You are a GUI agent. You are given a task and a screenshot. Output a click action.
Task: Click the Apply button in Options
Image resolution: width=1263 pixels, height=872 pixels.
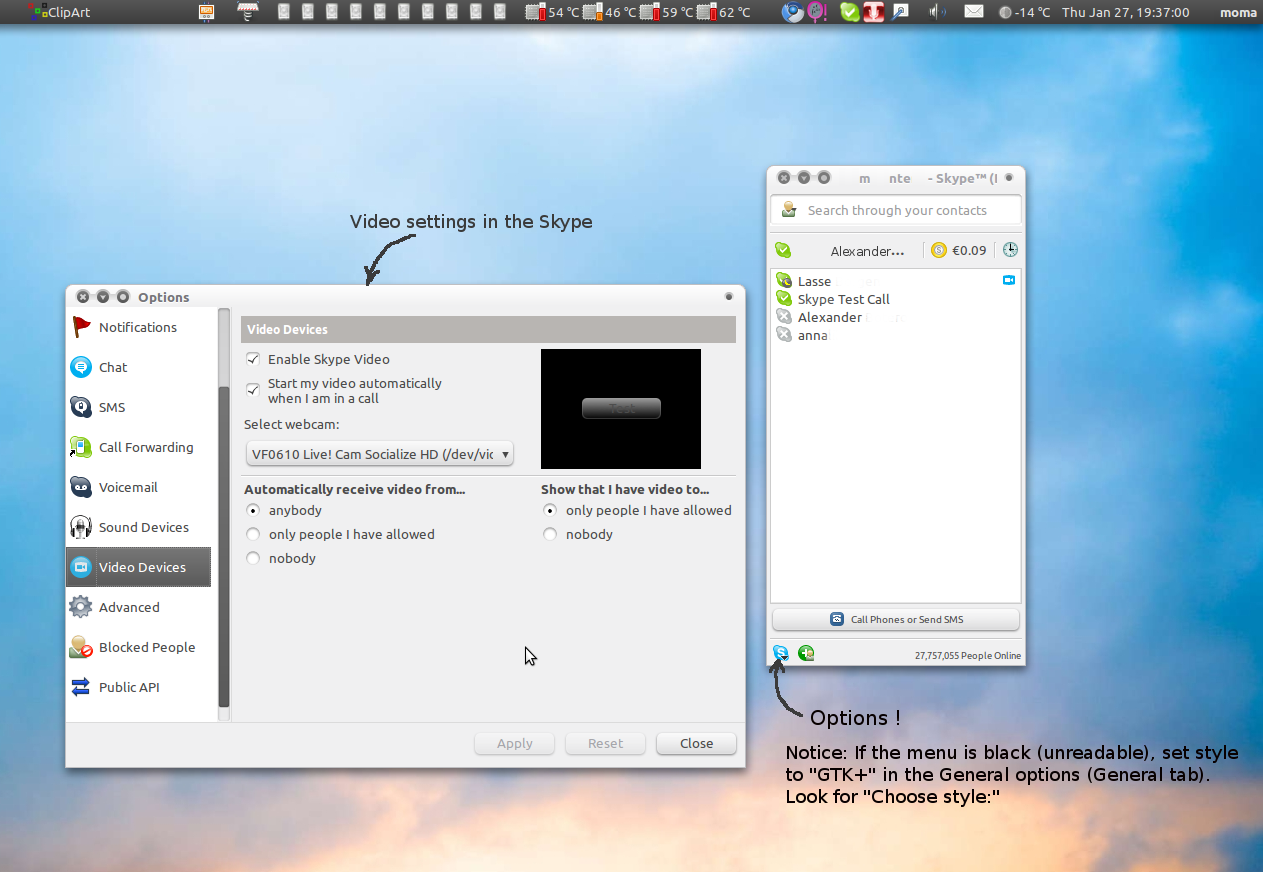coord(515,744)
